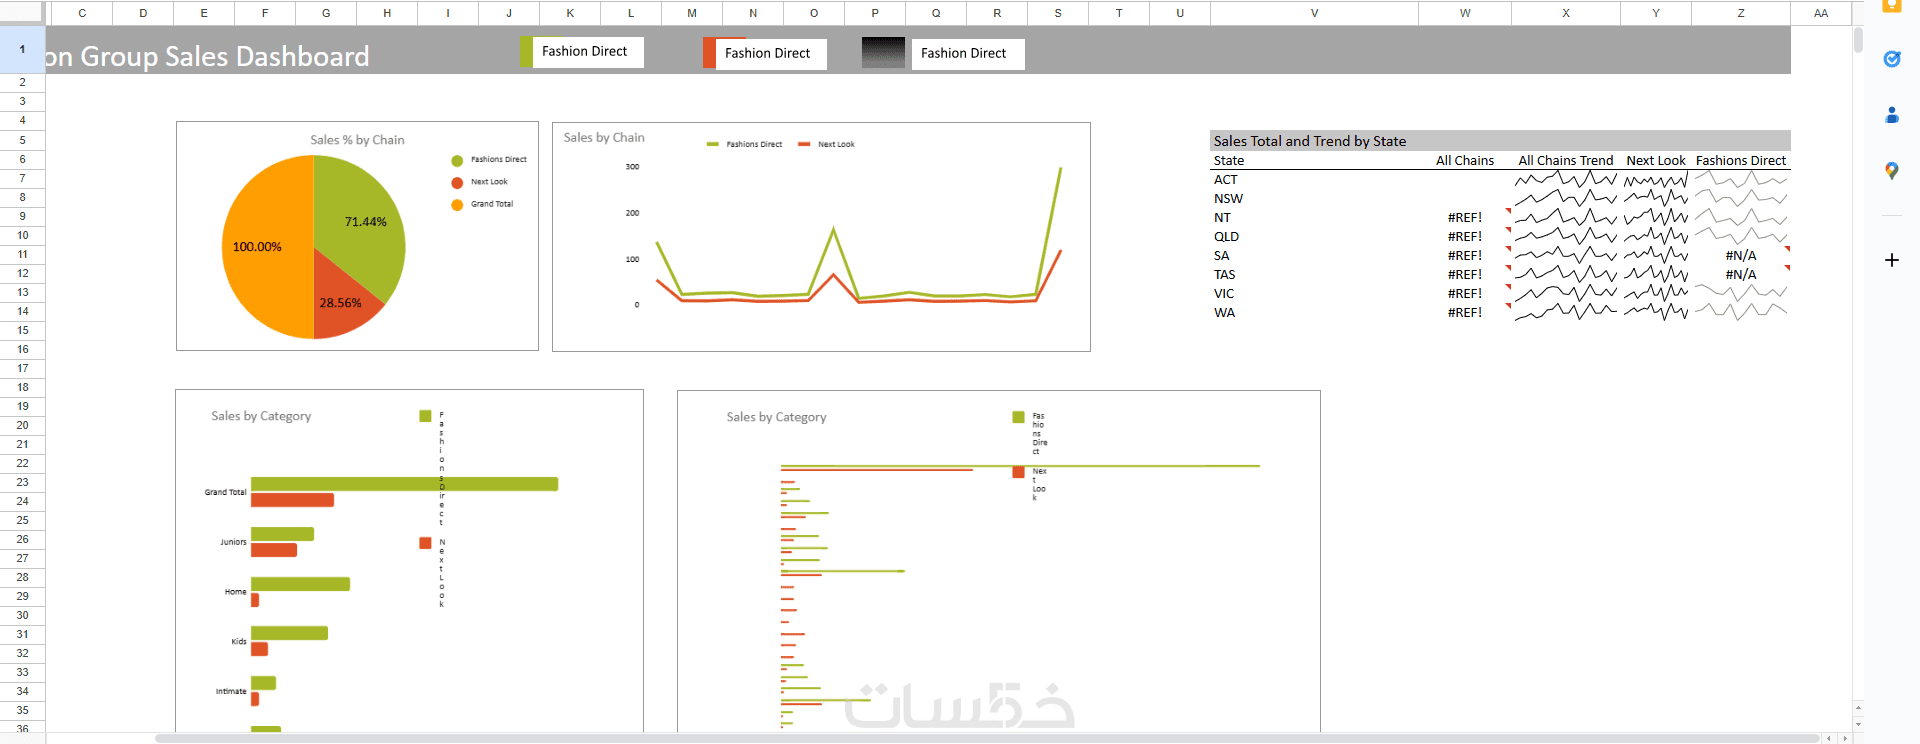Image resolution: width=1920 pixels, height=744 pixels.
Task: Click the orange Grand Total dot in pie legend
Action: tap(457, 204)
